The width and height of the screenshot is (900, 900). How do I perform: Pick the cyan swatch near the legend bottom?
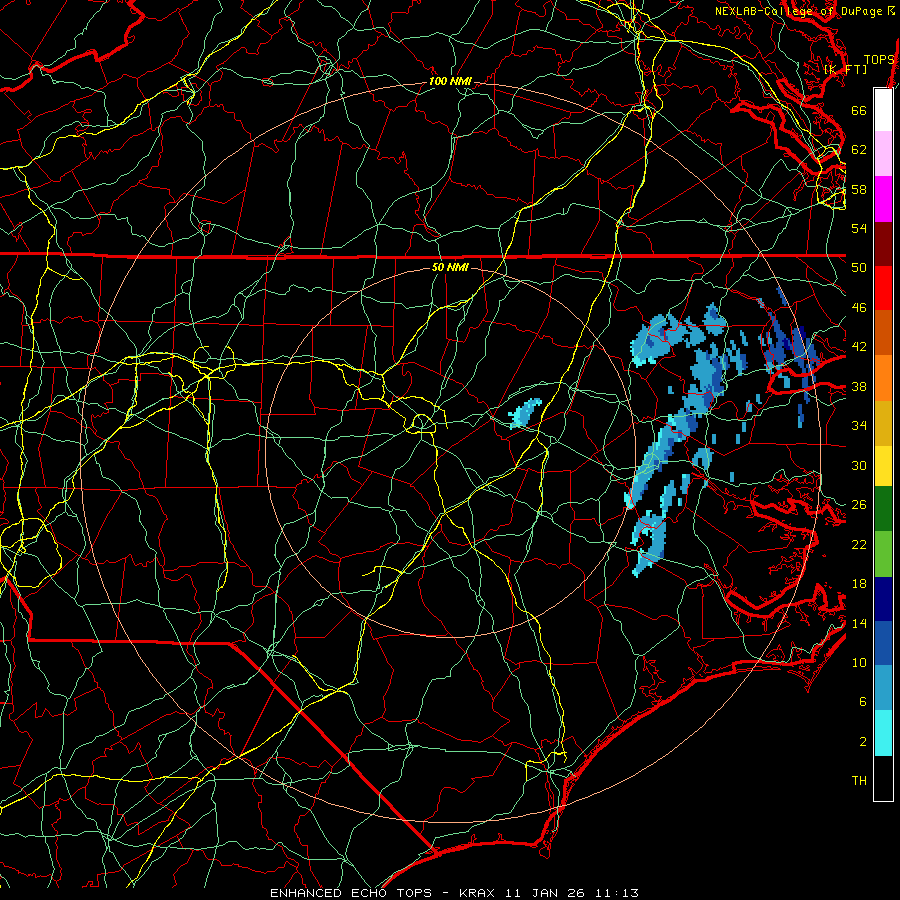coord(883,733)
